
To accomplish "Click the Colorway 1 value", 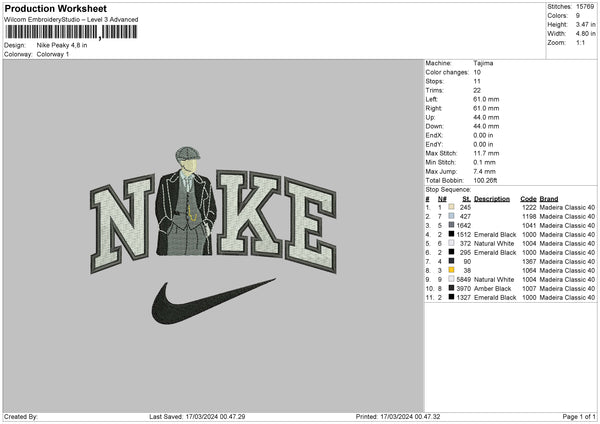I will click(x=52, y=54).
